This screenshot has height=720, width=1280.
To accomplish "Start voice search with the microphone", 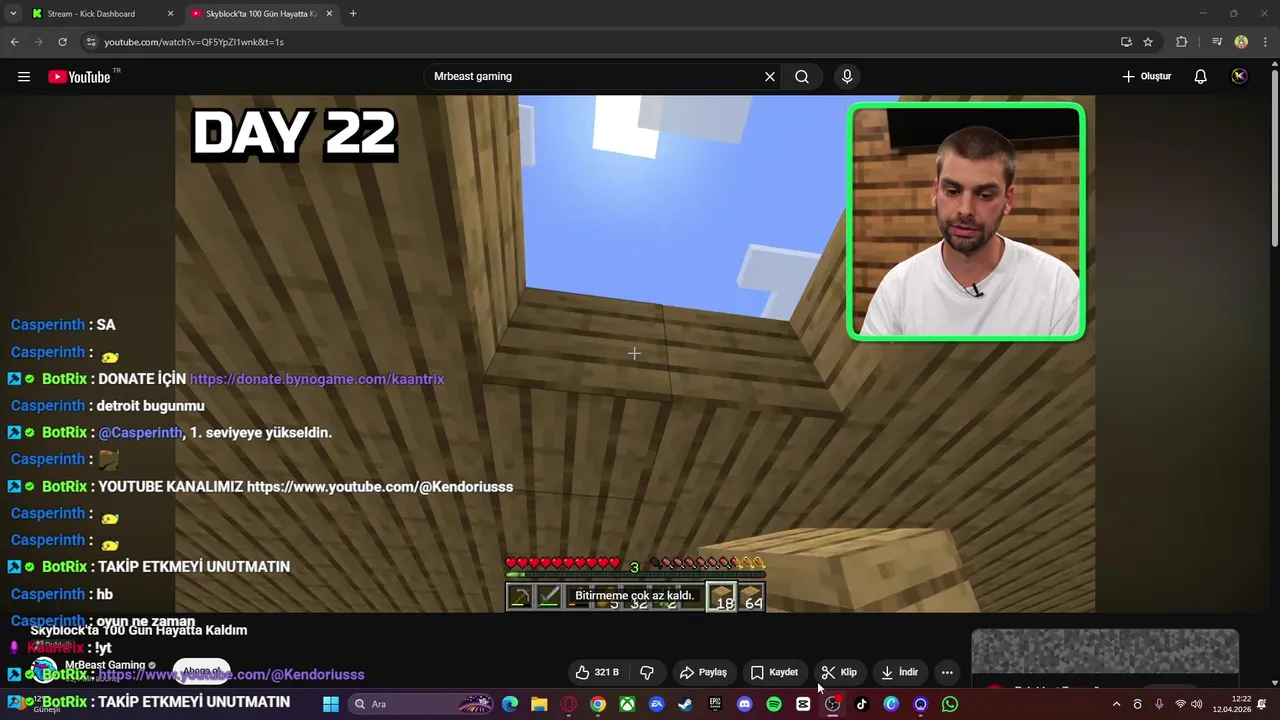I will coord(847,77).
